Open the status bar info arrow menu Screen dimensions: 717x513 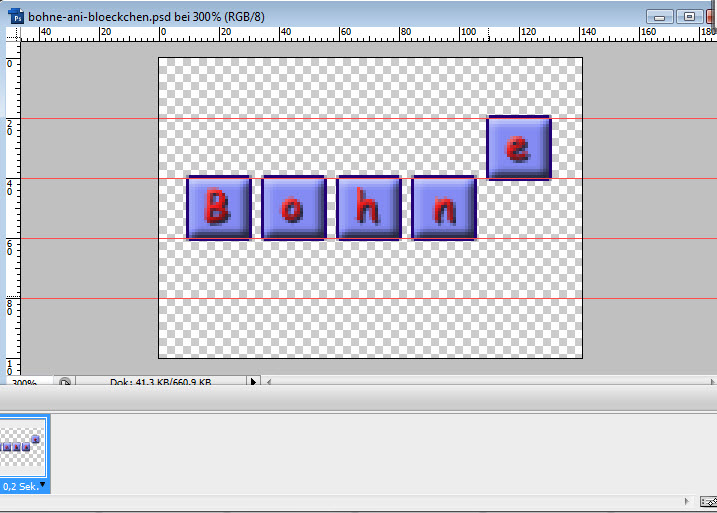(x=253, y=382)
